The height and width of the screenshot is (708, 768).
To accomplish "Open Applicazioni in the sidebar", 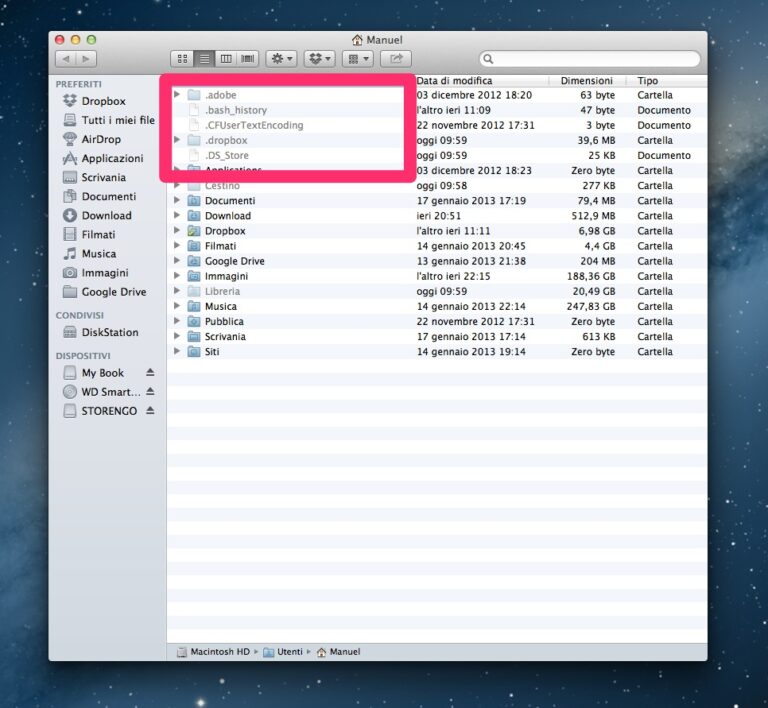I will pos(112,158).
